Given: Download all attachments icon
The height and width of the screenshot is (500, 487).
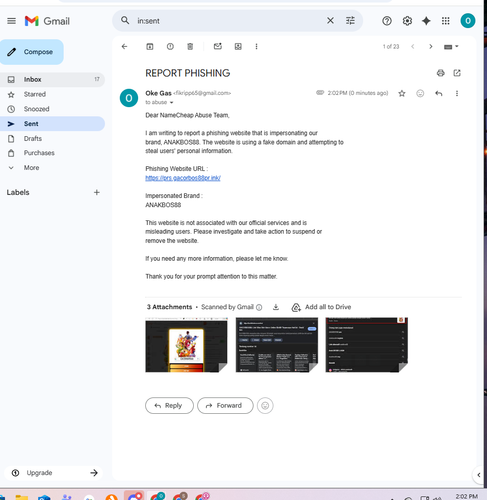Looking at the screenshot, I should (276, 307).
